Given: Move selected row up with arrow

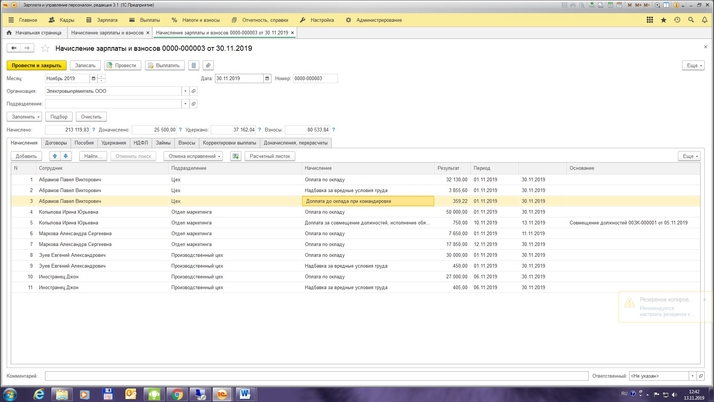Looking at the screenshot, I should pyautogui.click(x=55, y=156).
